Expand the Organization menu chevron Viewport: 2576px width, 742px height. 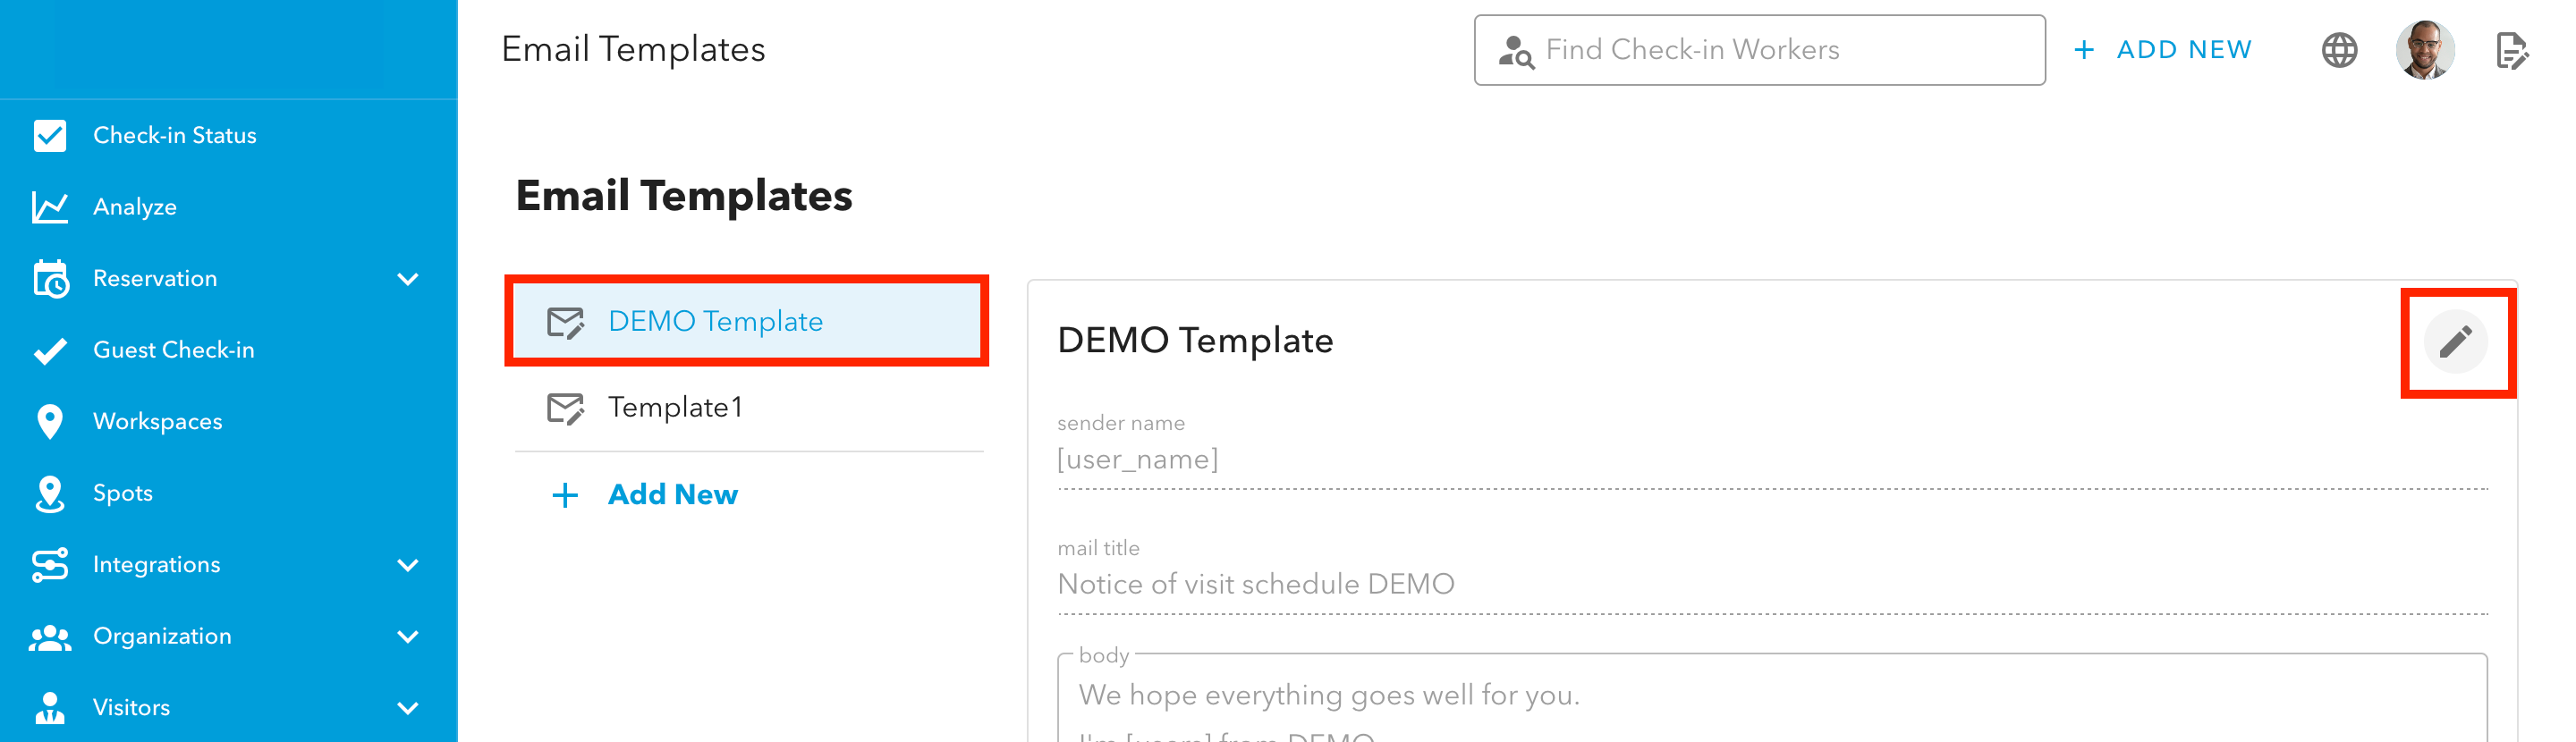[x=408, y=636]
